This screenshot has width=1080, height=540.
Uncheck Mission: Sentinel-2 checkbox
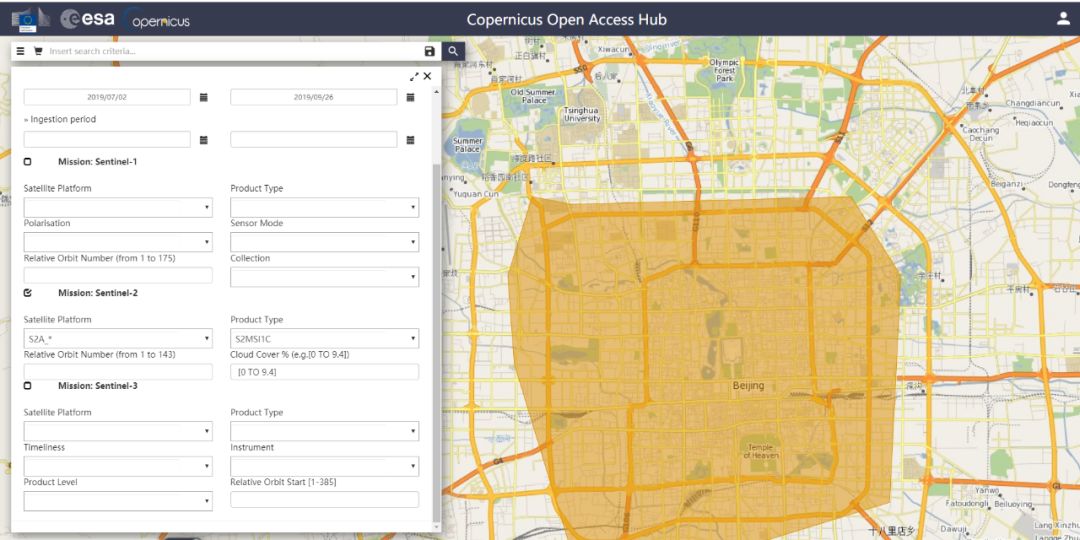(28, 293)
